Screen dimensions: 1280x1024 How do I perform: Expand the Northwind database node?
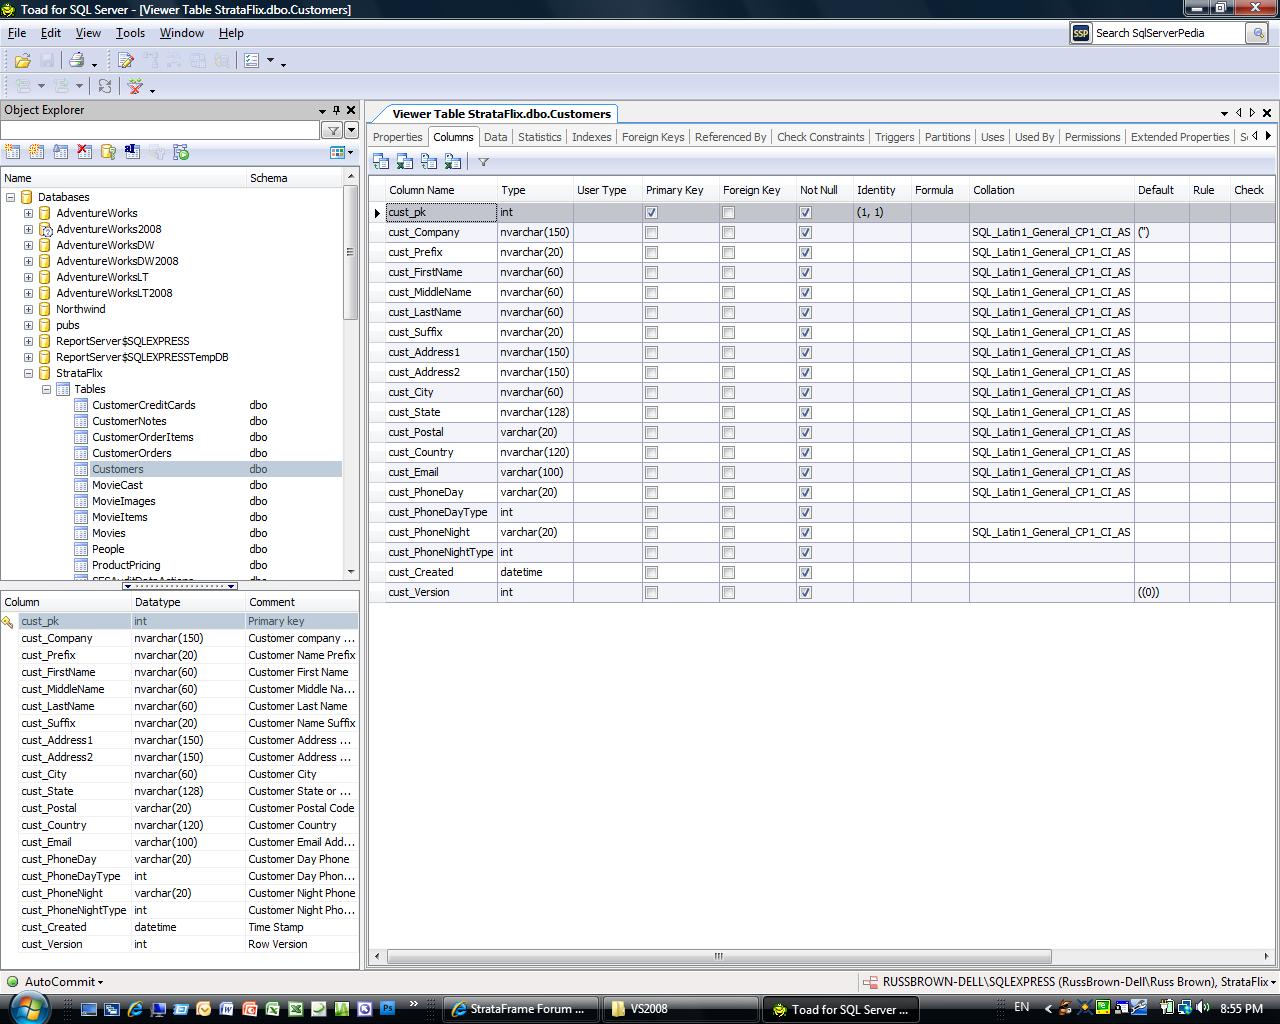29,309
